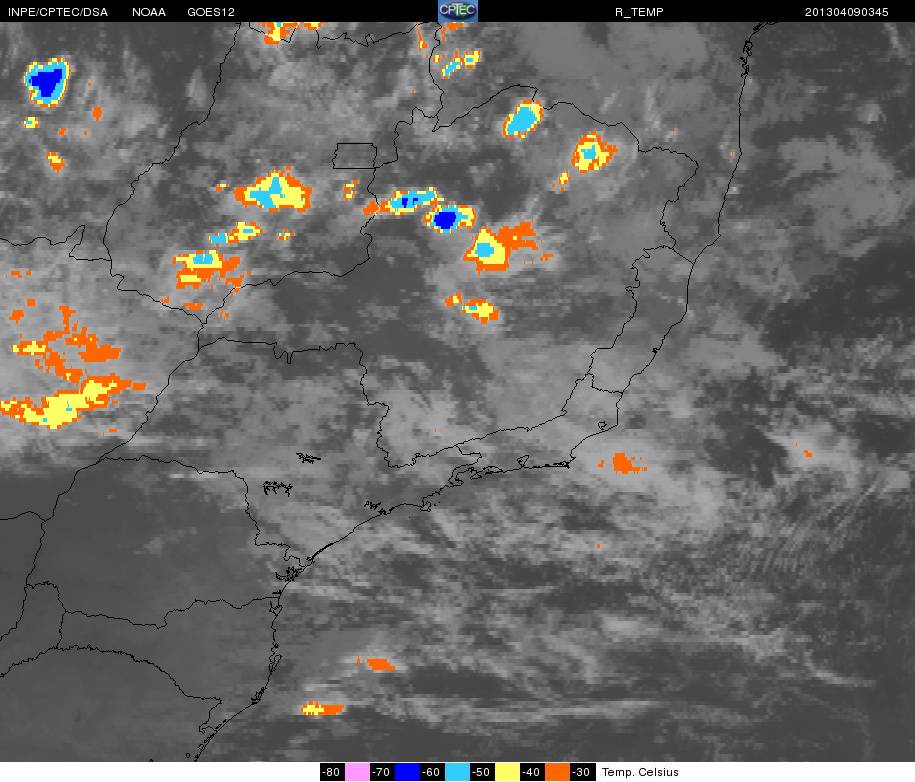The image size is (915, 782).
Task: Click the orange -40 to -30 legend swatch
Action: click(557, 772)
